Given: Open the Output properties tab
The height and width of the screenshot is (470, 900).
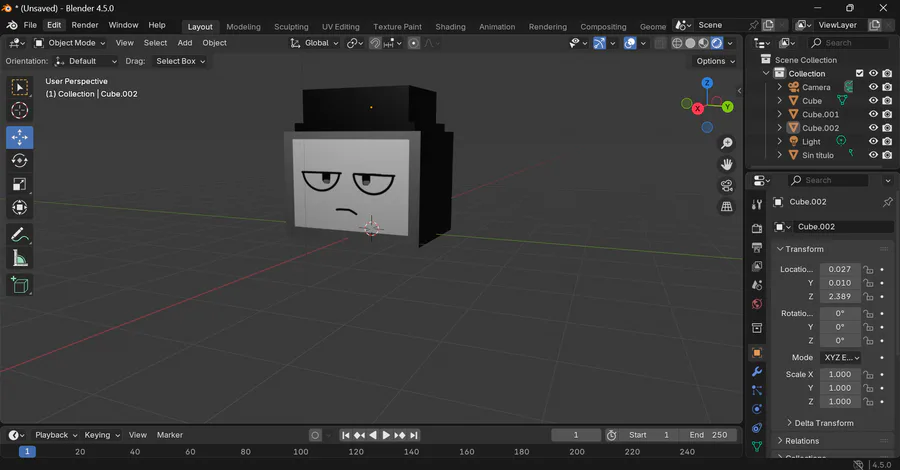Looking at the screenshot, I should tap(757, 247).
